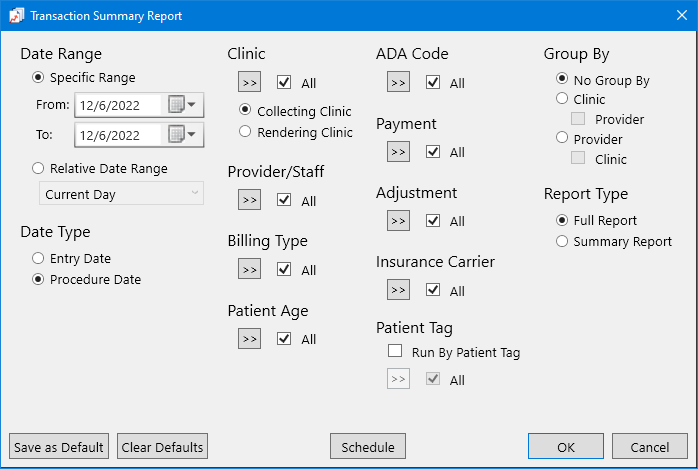Open the ADA Code selection arrow button
Image resolution: width=698 pixels, height=469 pixels.
coord(398,82)
